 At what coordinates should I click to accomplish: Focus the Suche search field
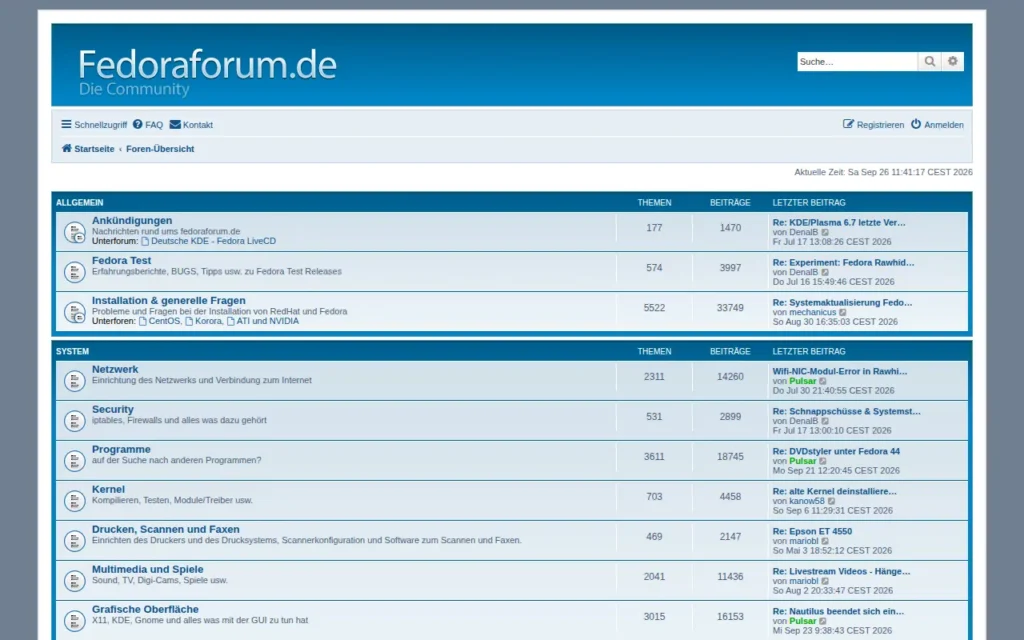857,61
